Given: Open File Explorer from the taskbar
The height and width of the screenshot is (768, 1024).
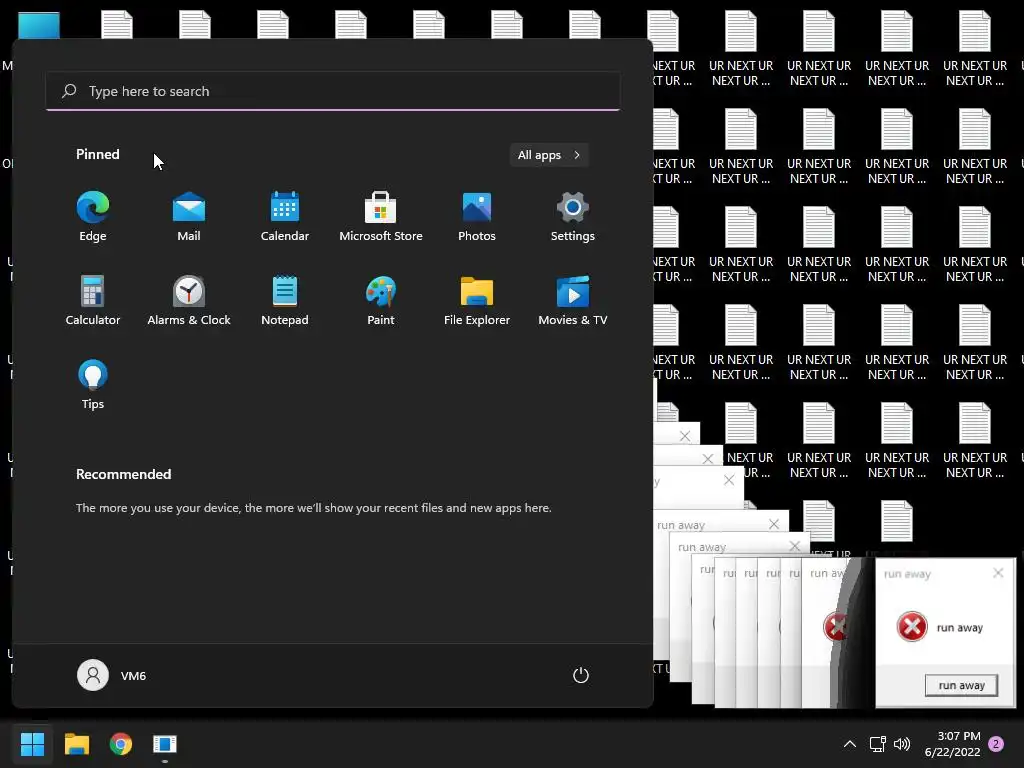Looking at the screenshot, I should click(76, 744).
